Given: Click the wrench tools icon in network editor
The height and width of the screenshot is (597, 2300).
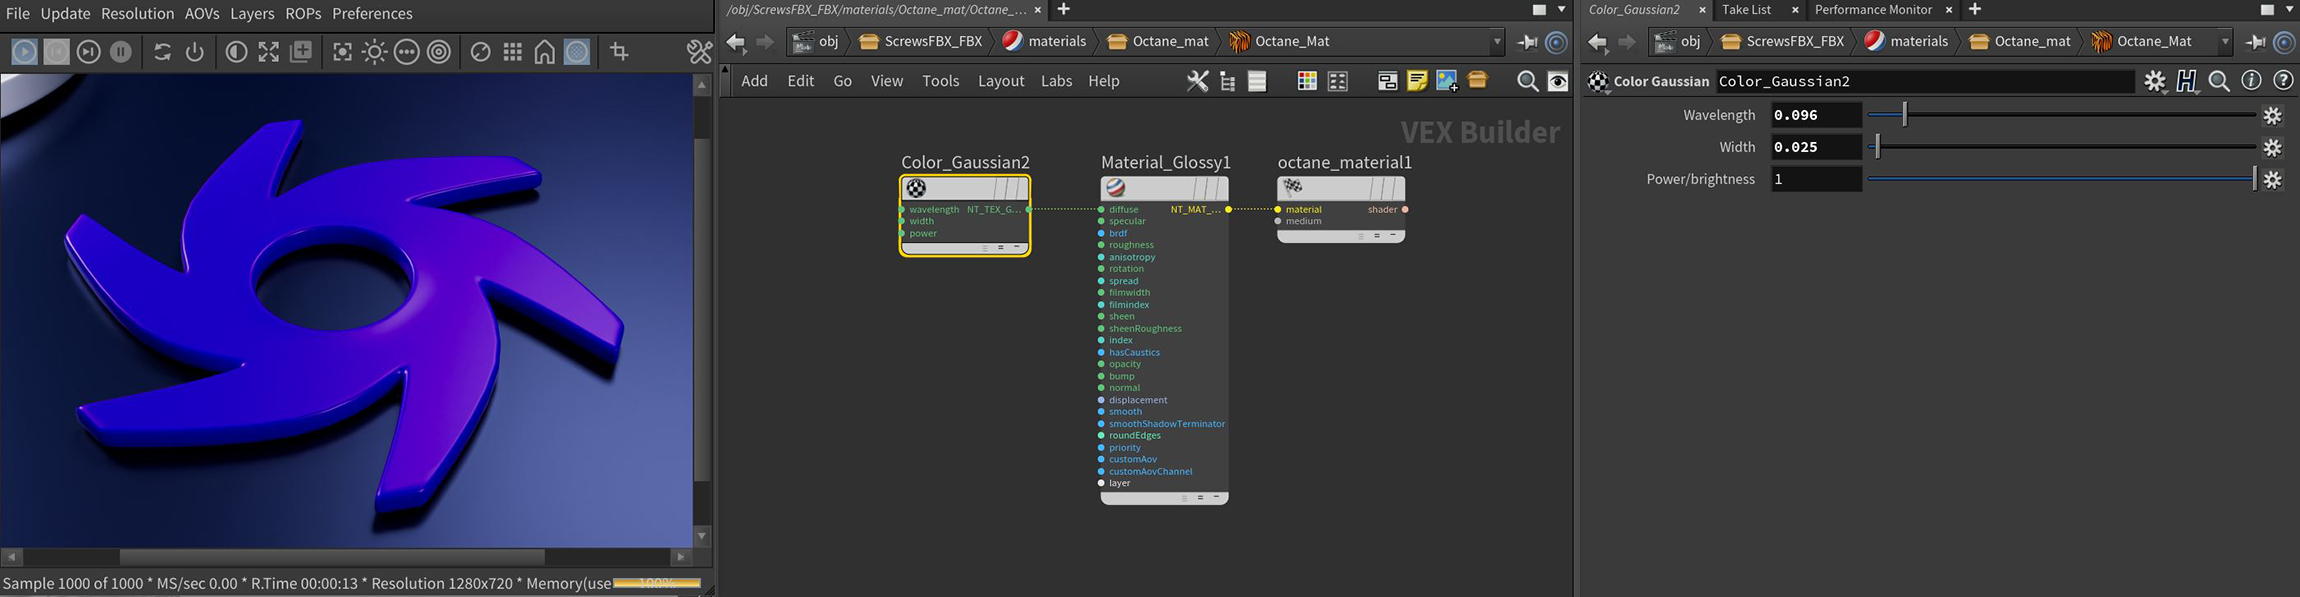Looking at the screenshot, I should pyautogui.click(x=1196, y=81).
